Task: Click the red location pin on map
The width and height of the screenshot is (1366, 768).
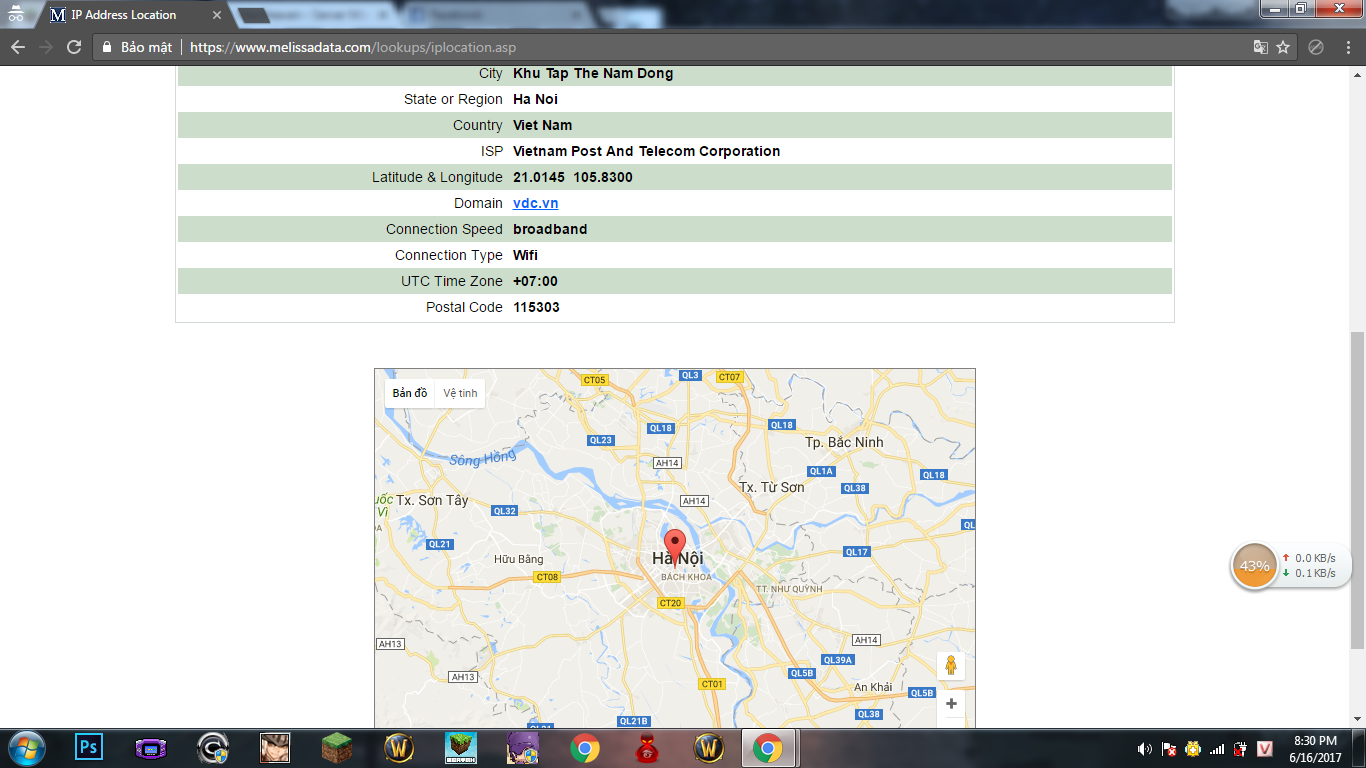Action: click(675, 548)
